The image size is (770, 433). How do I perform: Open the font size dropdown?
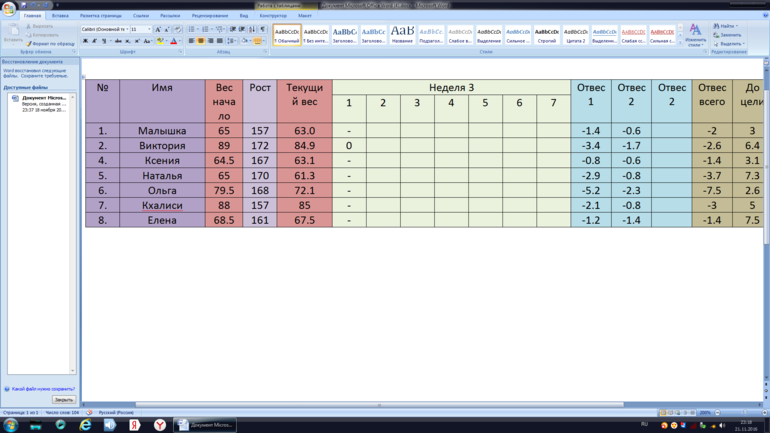click(149, 30)
